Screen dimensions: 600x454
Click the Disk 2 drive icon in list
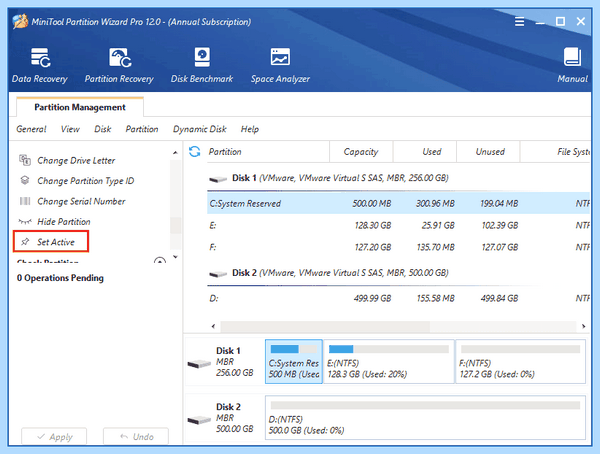click(x=218, y=274)
